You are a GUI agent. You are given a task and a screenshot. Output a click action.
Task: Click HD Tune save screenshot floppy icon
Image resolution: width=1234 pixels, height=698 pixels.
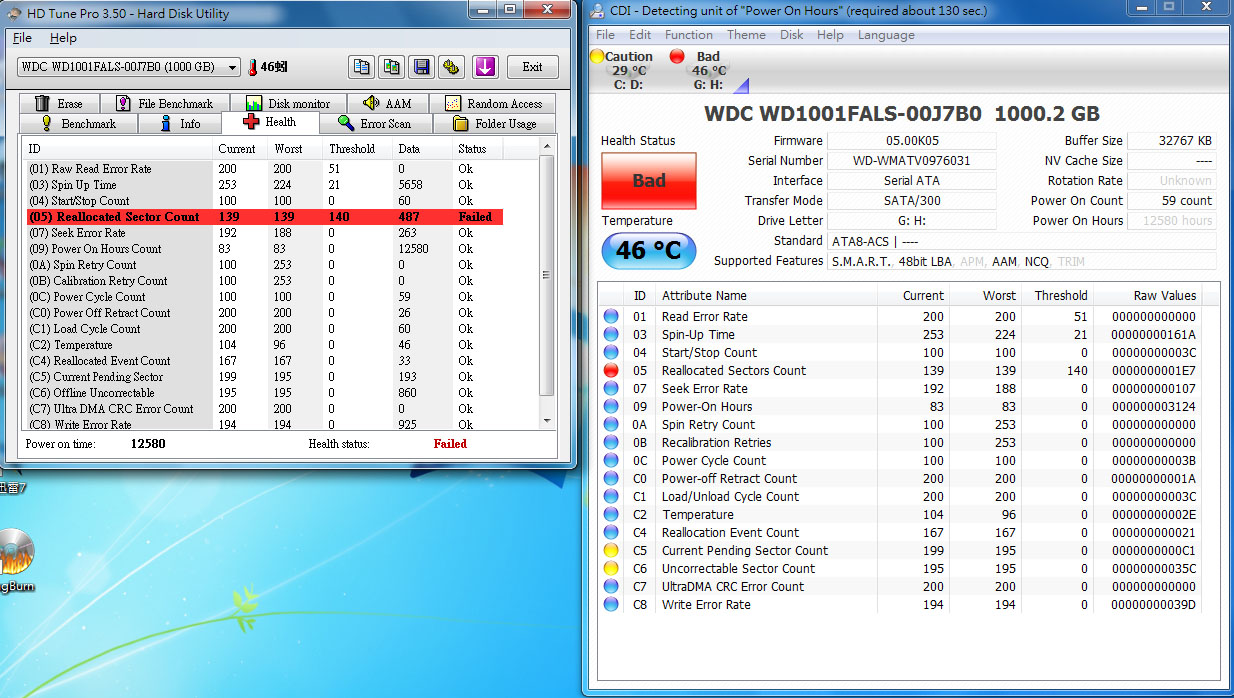point(421,67)
